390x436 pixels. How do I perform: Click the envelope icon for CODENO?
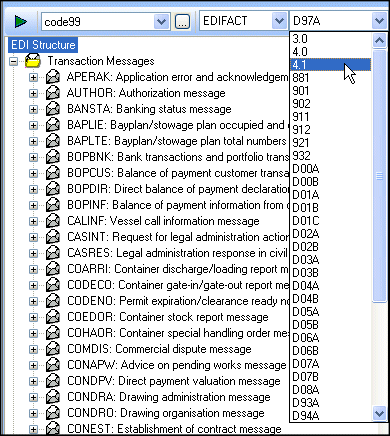[x=53, y=301]
